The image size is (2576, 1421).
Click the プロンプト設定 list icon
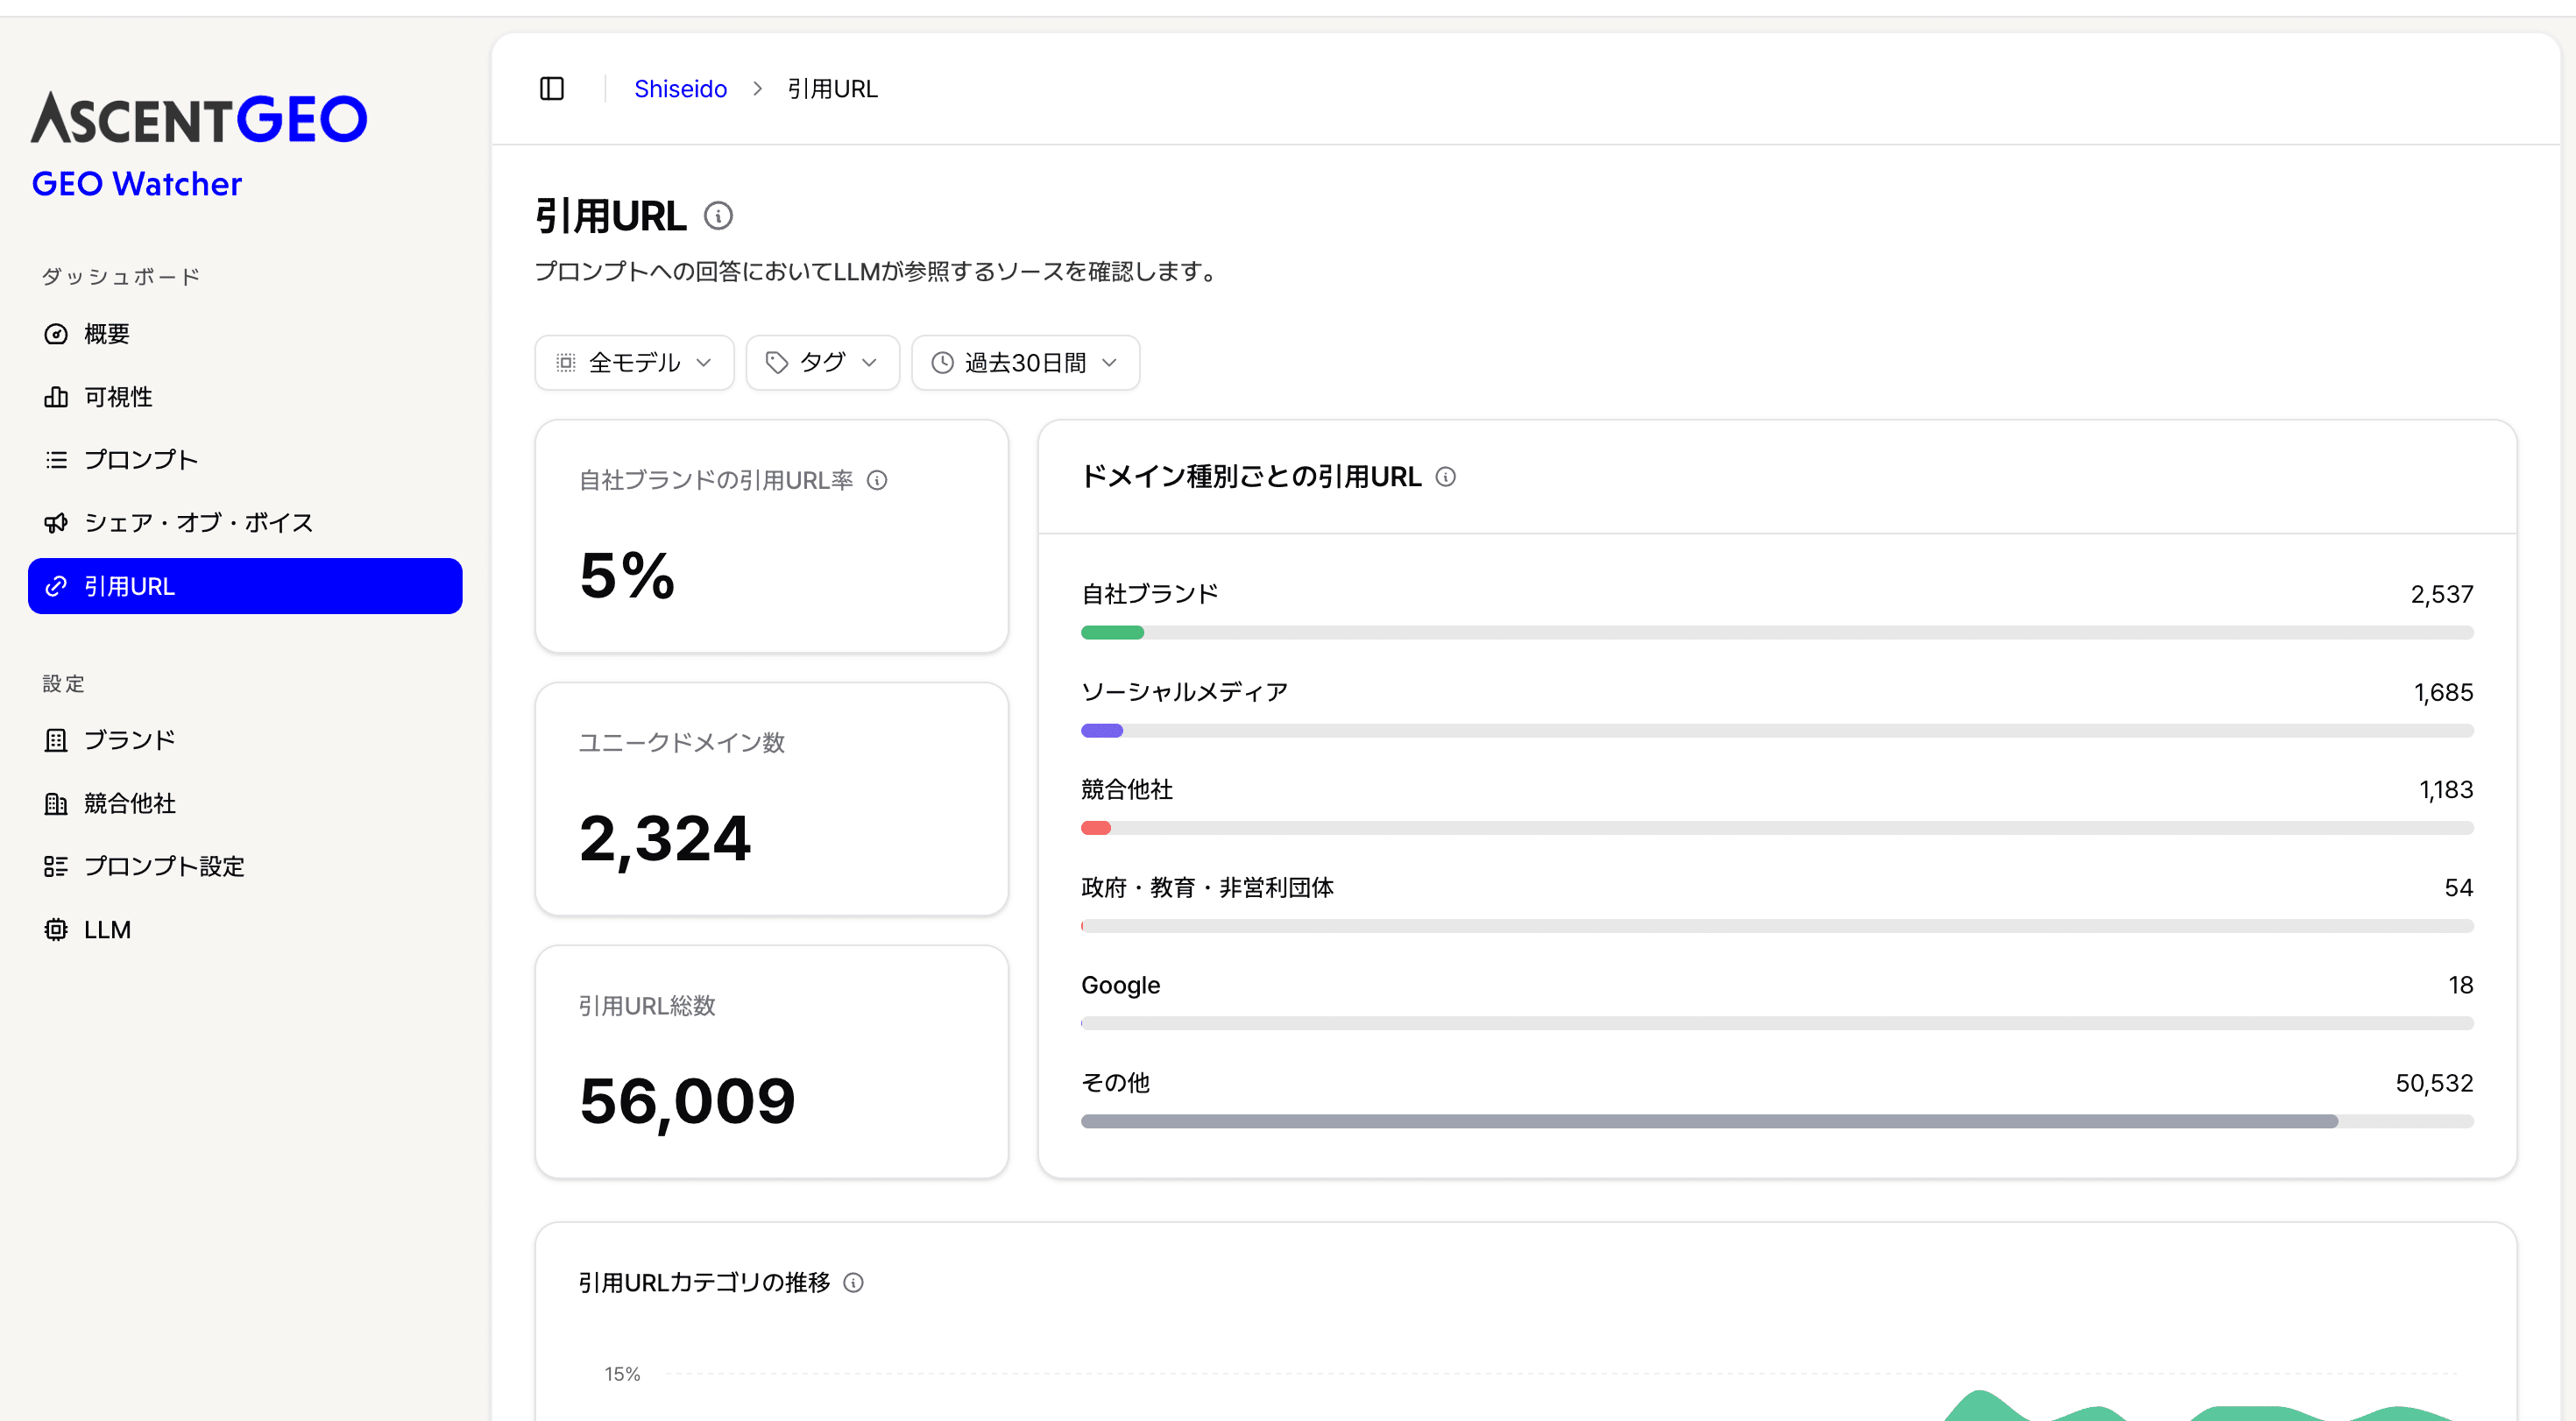(x=56, y=867)
